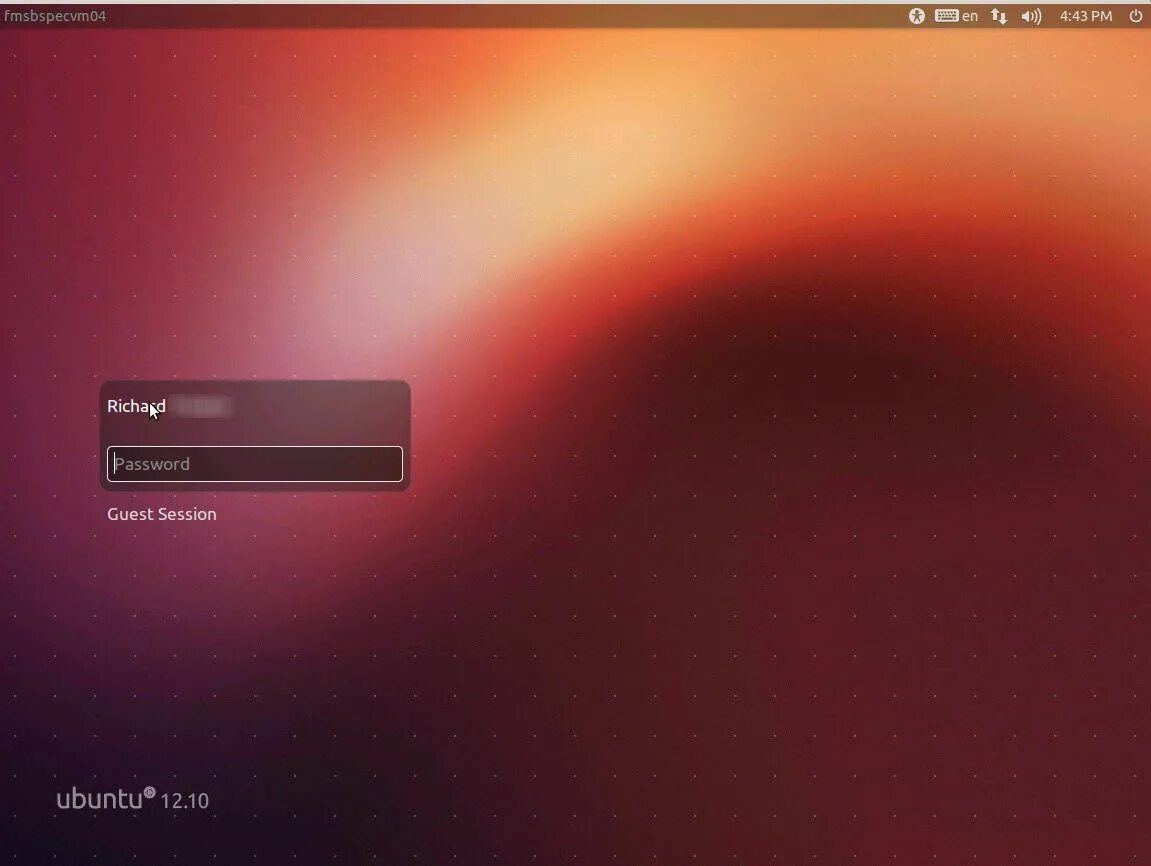Click the Password input field
Image resolution: width=1151 pixels, height=866 pixels.
tap(255, 464)
